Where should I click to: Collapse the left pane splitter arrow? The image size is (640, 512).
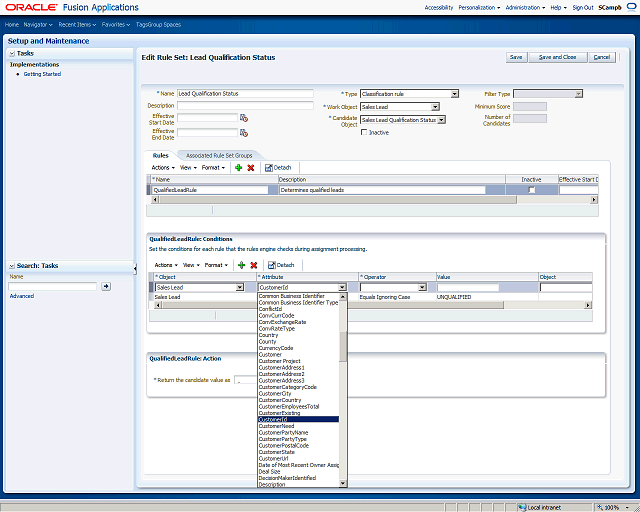135,268
